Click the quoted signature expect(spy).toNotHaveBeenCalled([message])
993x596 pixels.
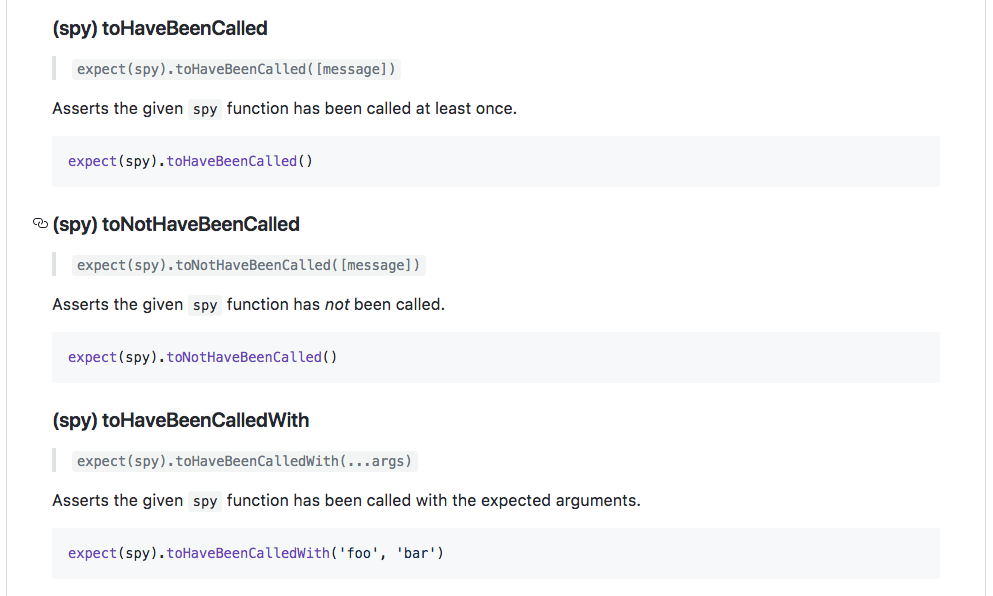coord(250,265)
